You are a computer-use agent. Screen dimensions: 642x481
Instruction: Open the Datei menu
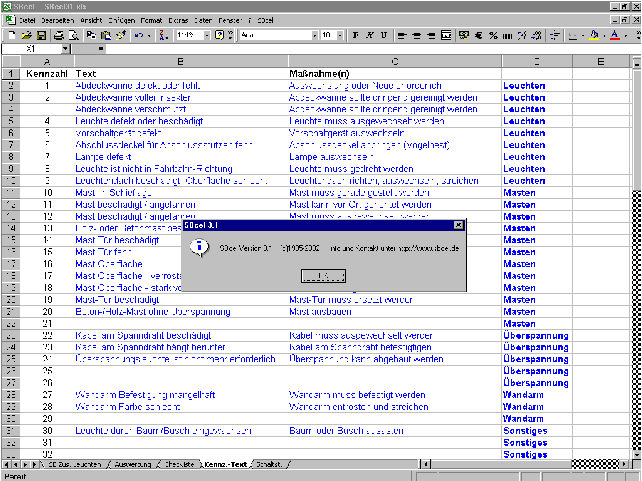27,20
